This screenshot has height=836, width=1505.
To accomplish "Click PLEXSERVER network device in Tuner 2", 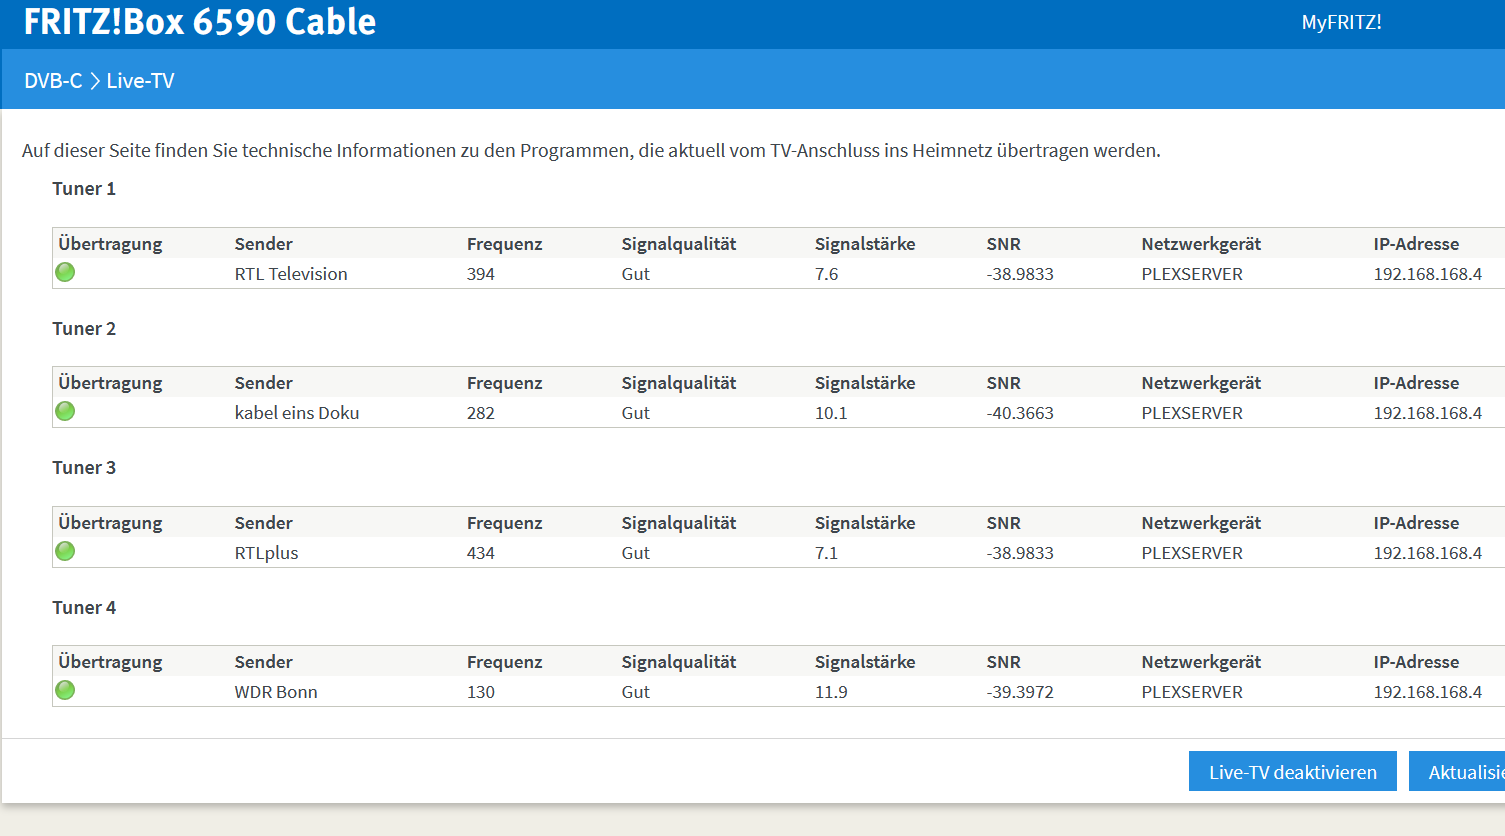I will [1192, 413].
